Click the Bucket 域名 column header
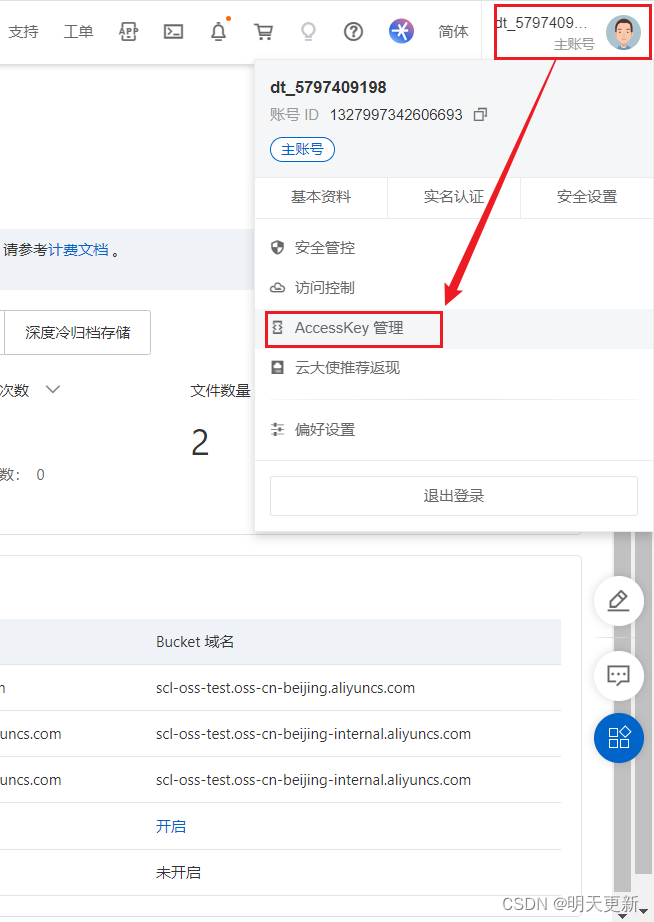This screenshot has height=922, width=654. click(x=195, y=642)
